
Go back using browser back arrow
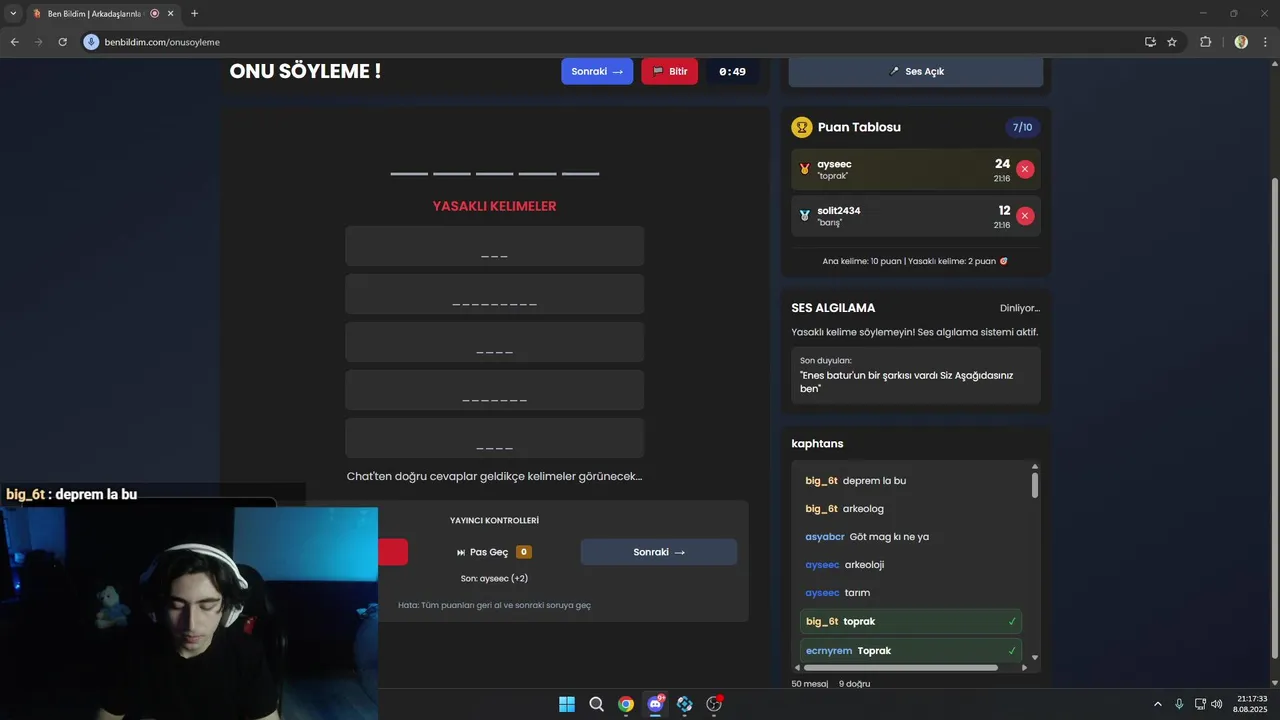[x=14, y=42]
